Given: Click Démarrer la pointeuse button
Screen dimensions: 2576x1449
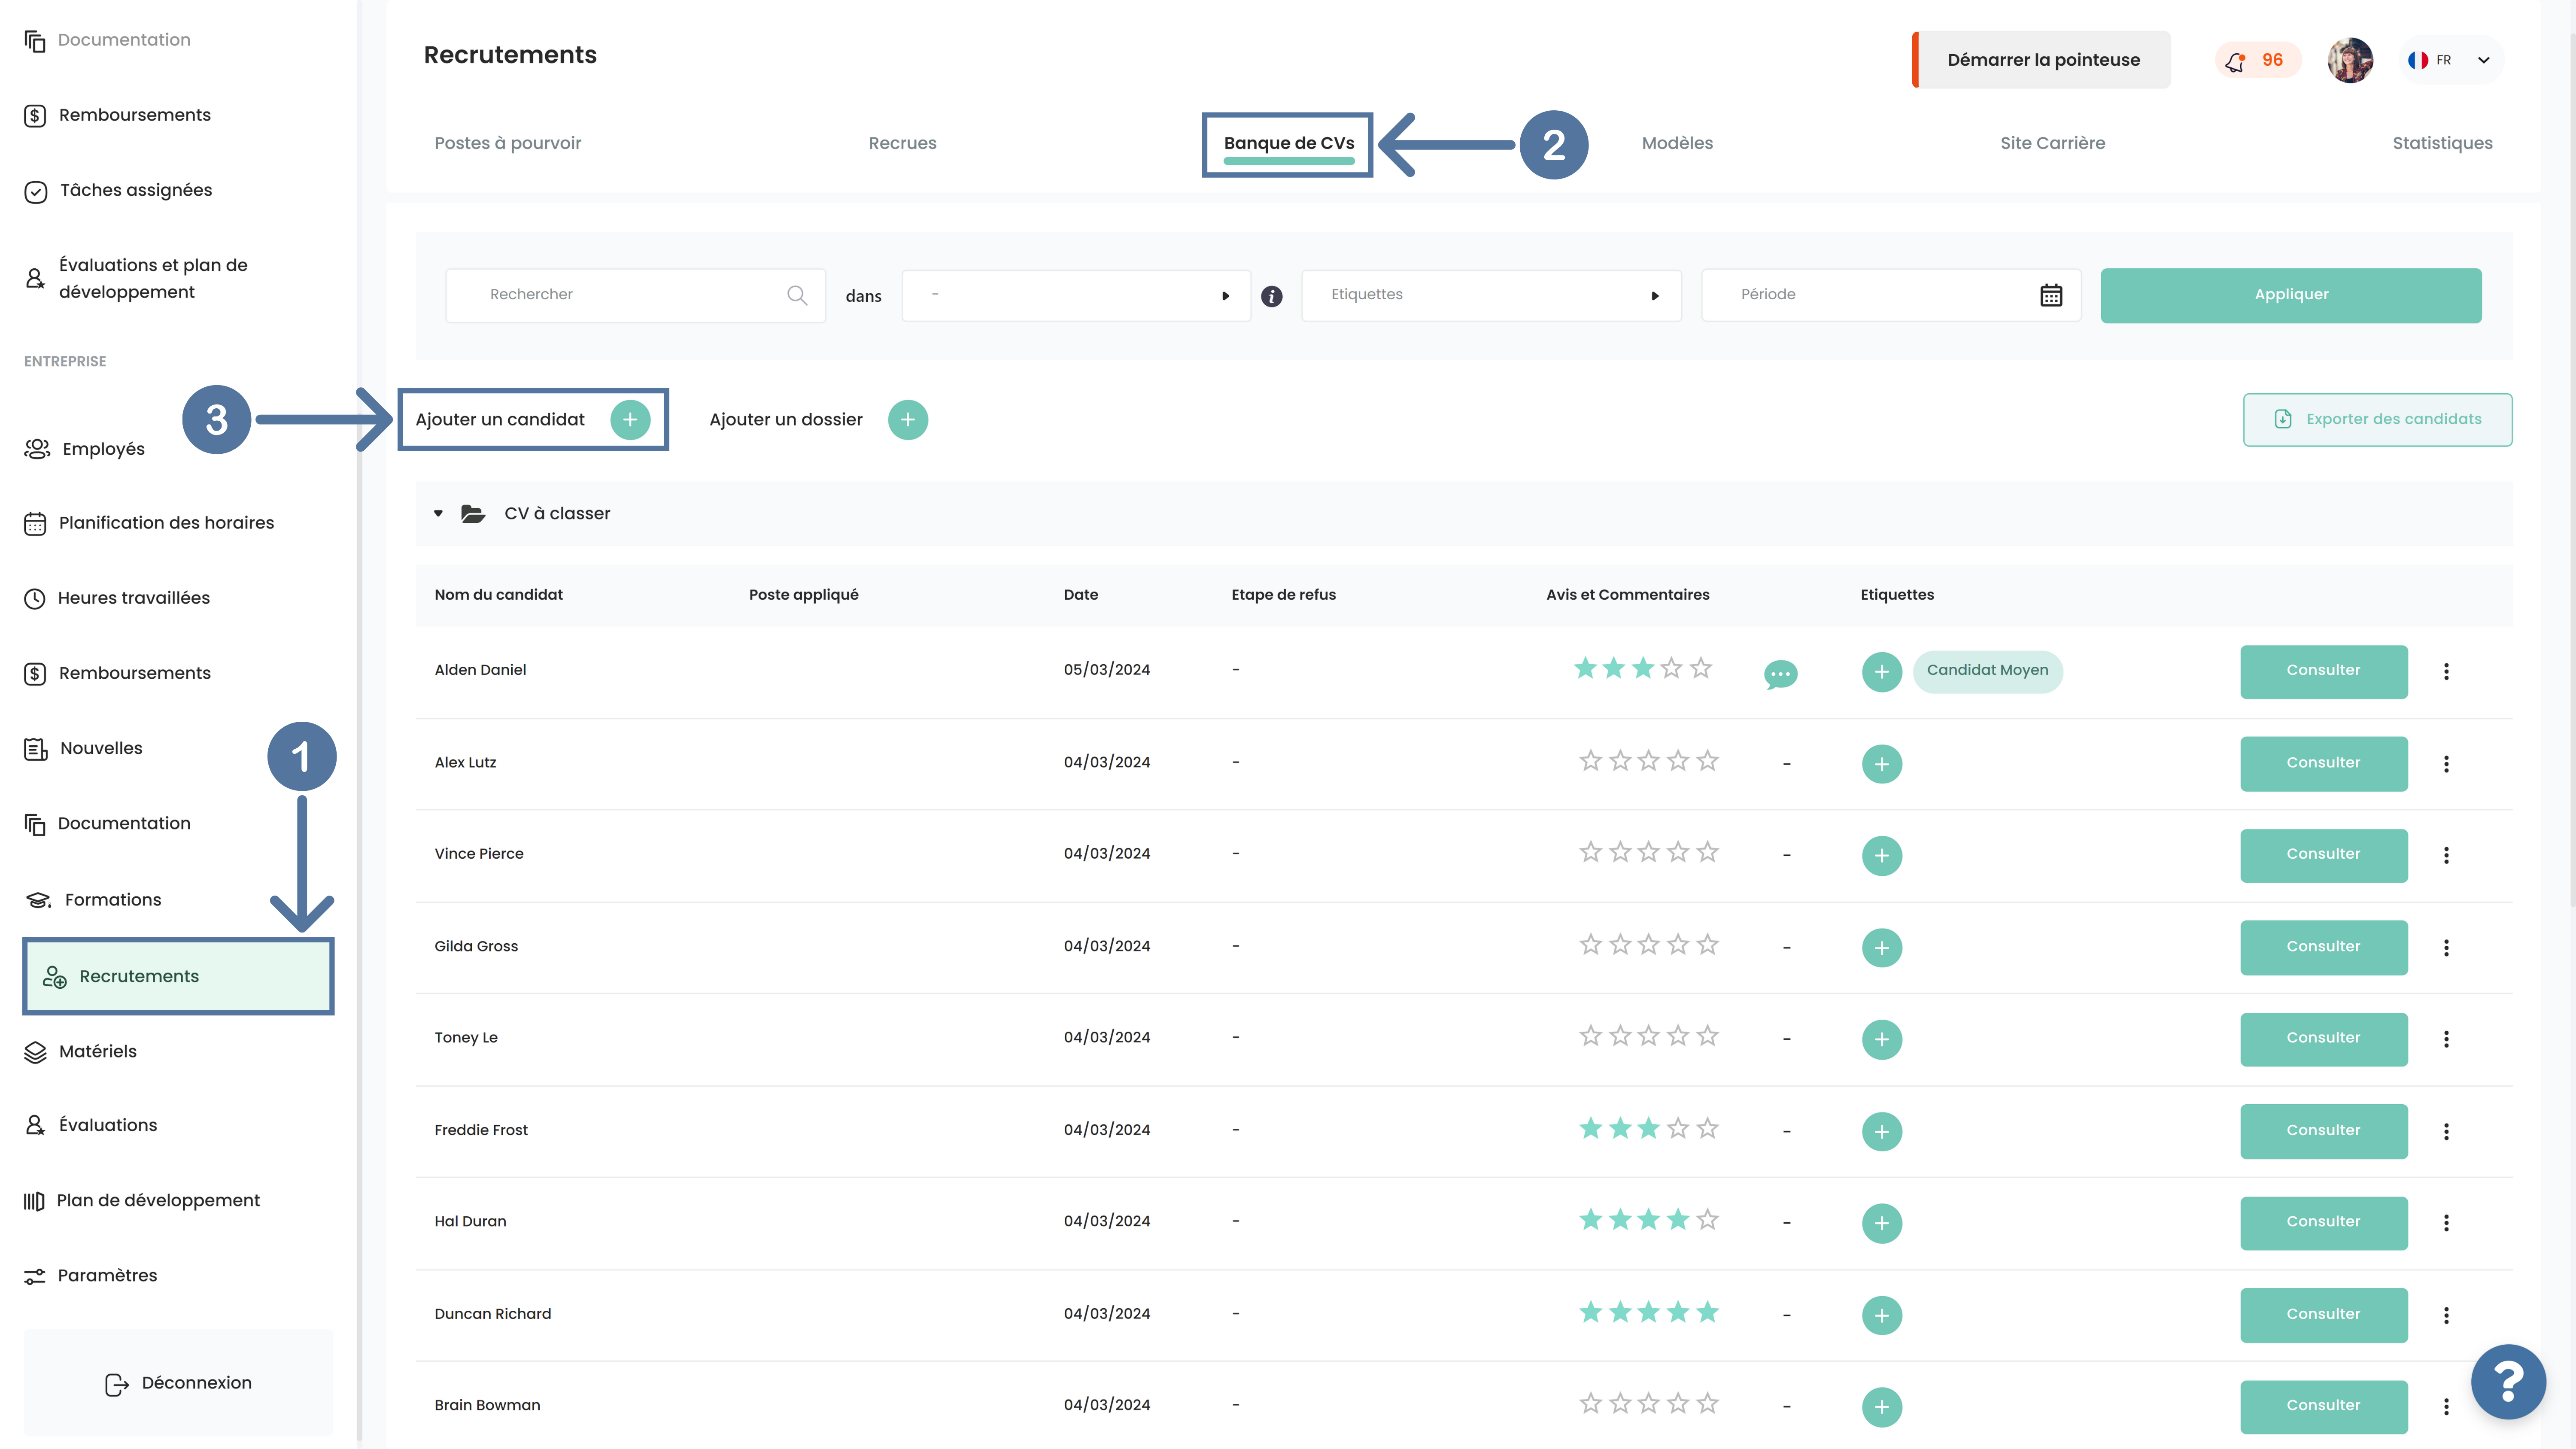Looking at the screenshot, I should point(2042,60).
